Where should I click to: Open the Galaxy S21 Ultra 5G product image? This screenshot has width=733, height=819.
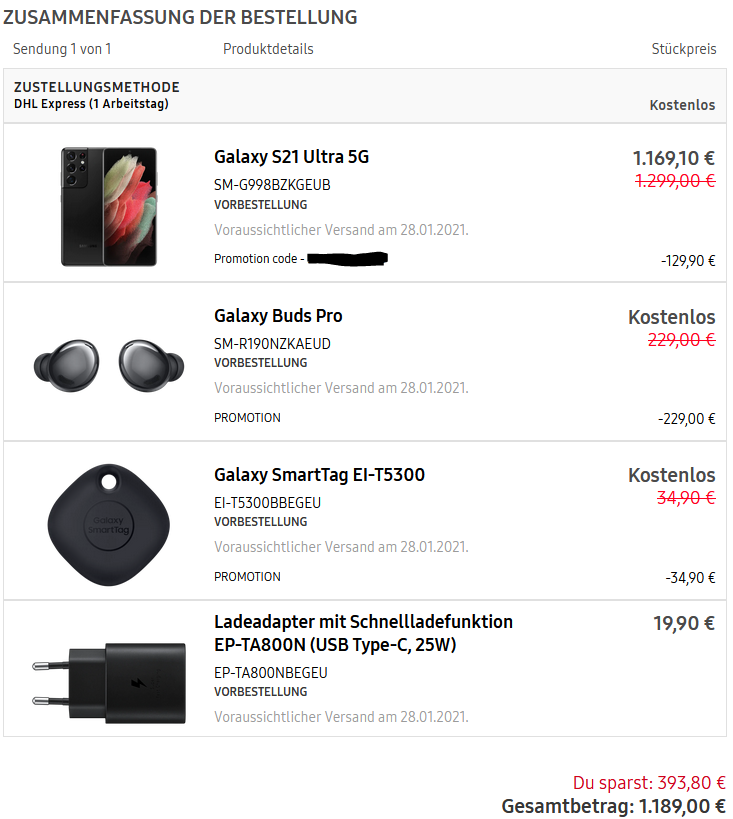click(109, 206)
